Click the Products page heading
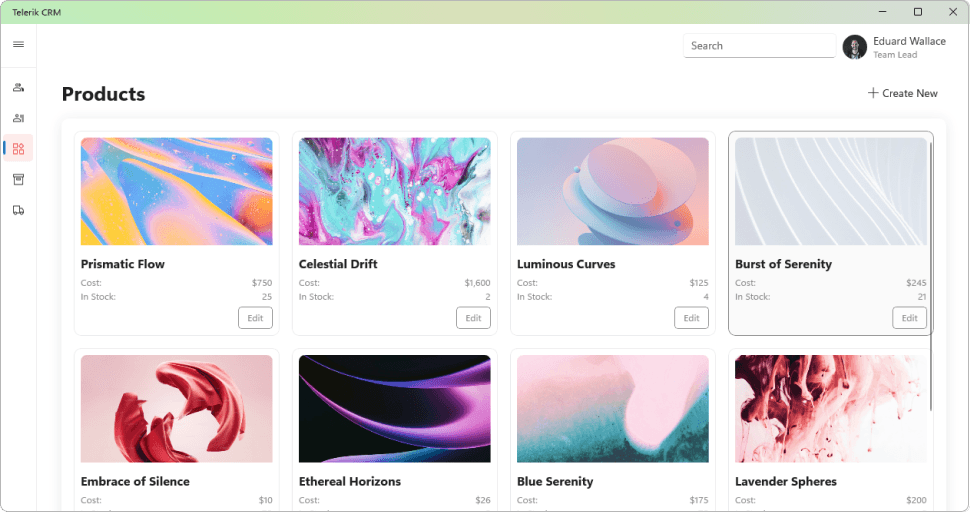 (x=103, y=94)
